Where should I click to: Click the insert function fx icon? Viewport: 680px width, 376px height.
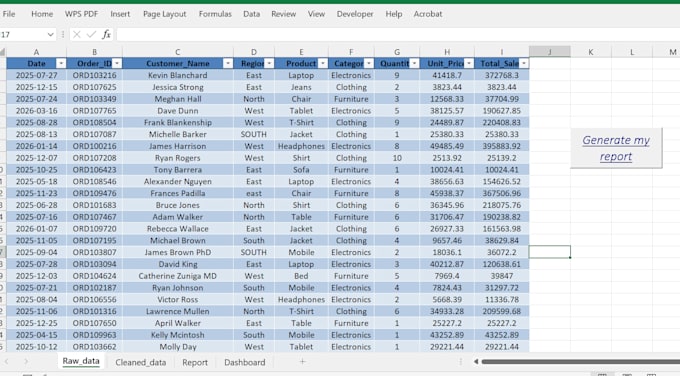pos(106,34)
